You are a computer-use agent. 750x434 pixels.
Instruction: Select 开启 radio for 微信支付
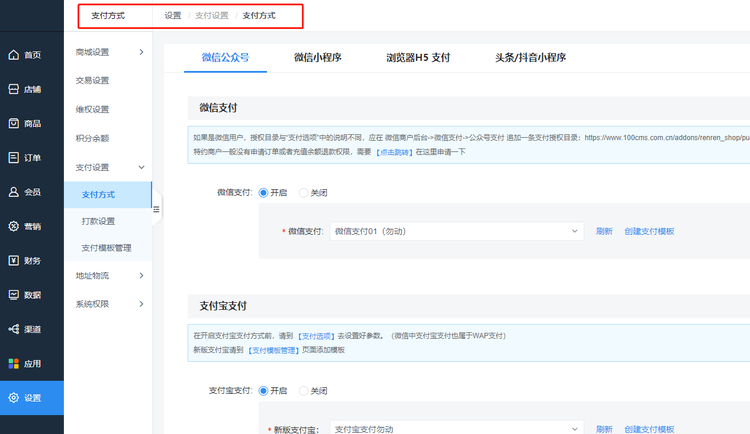[x=263, y=193]
